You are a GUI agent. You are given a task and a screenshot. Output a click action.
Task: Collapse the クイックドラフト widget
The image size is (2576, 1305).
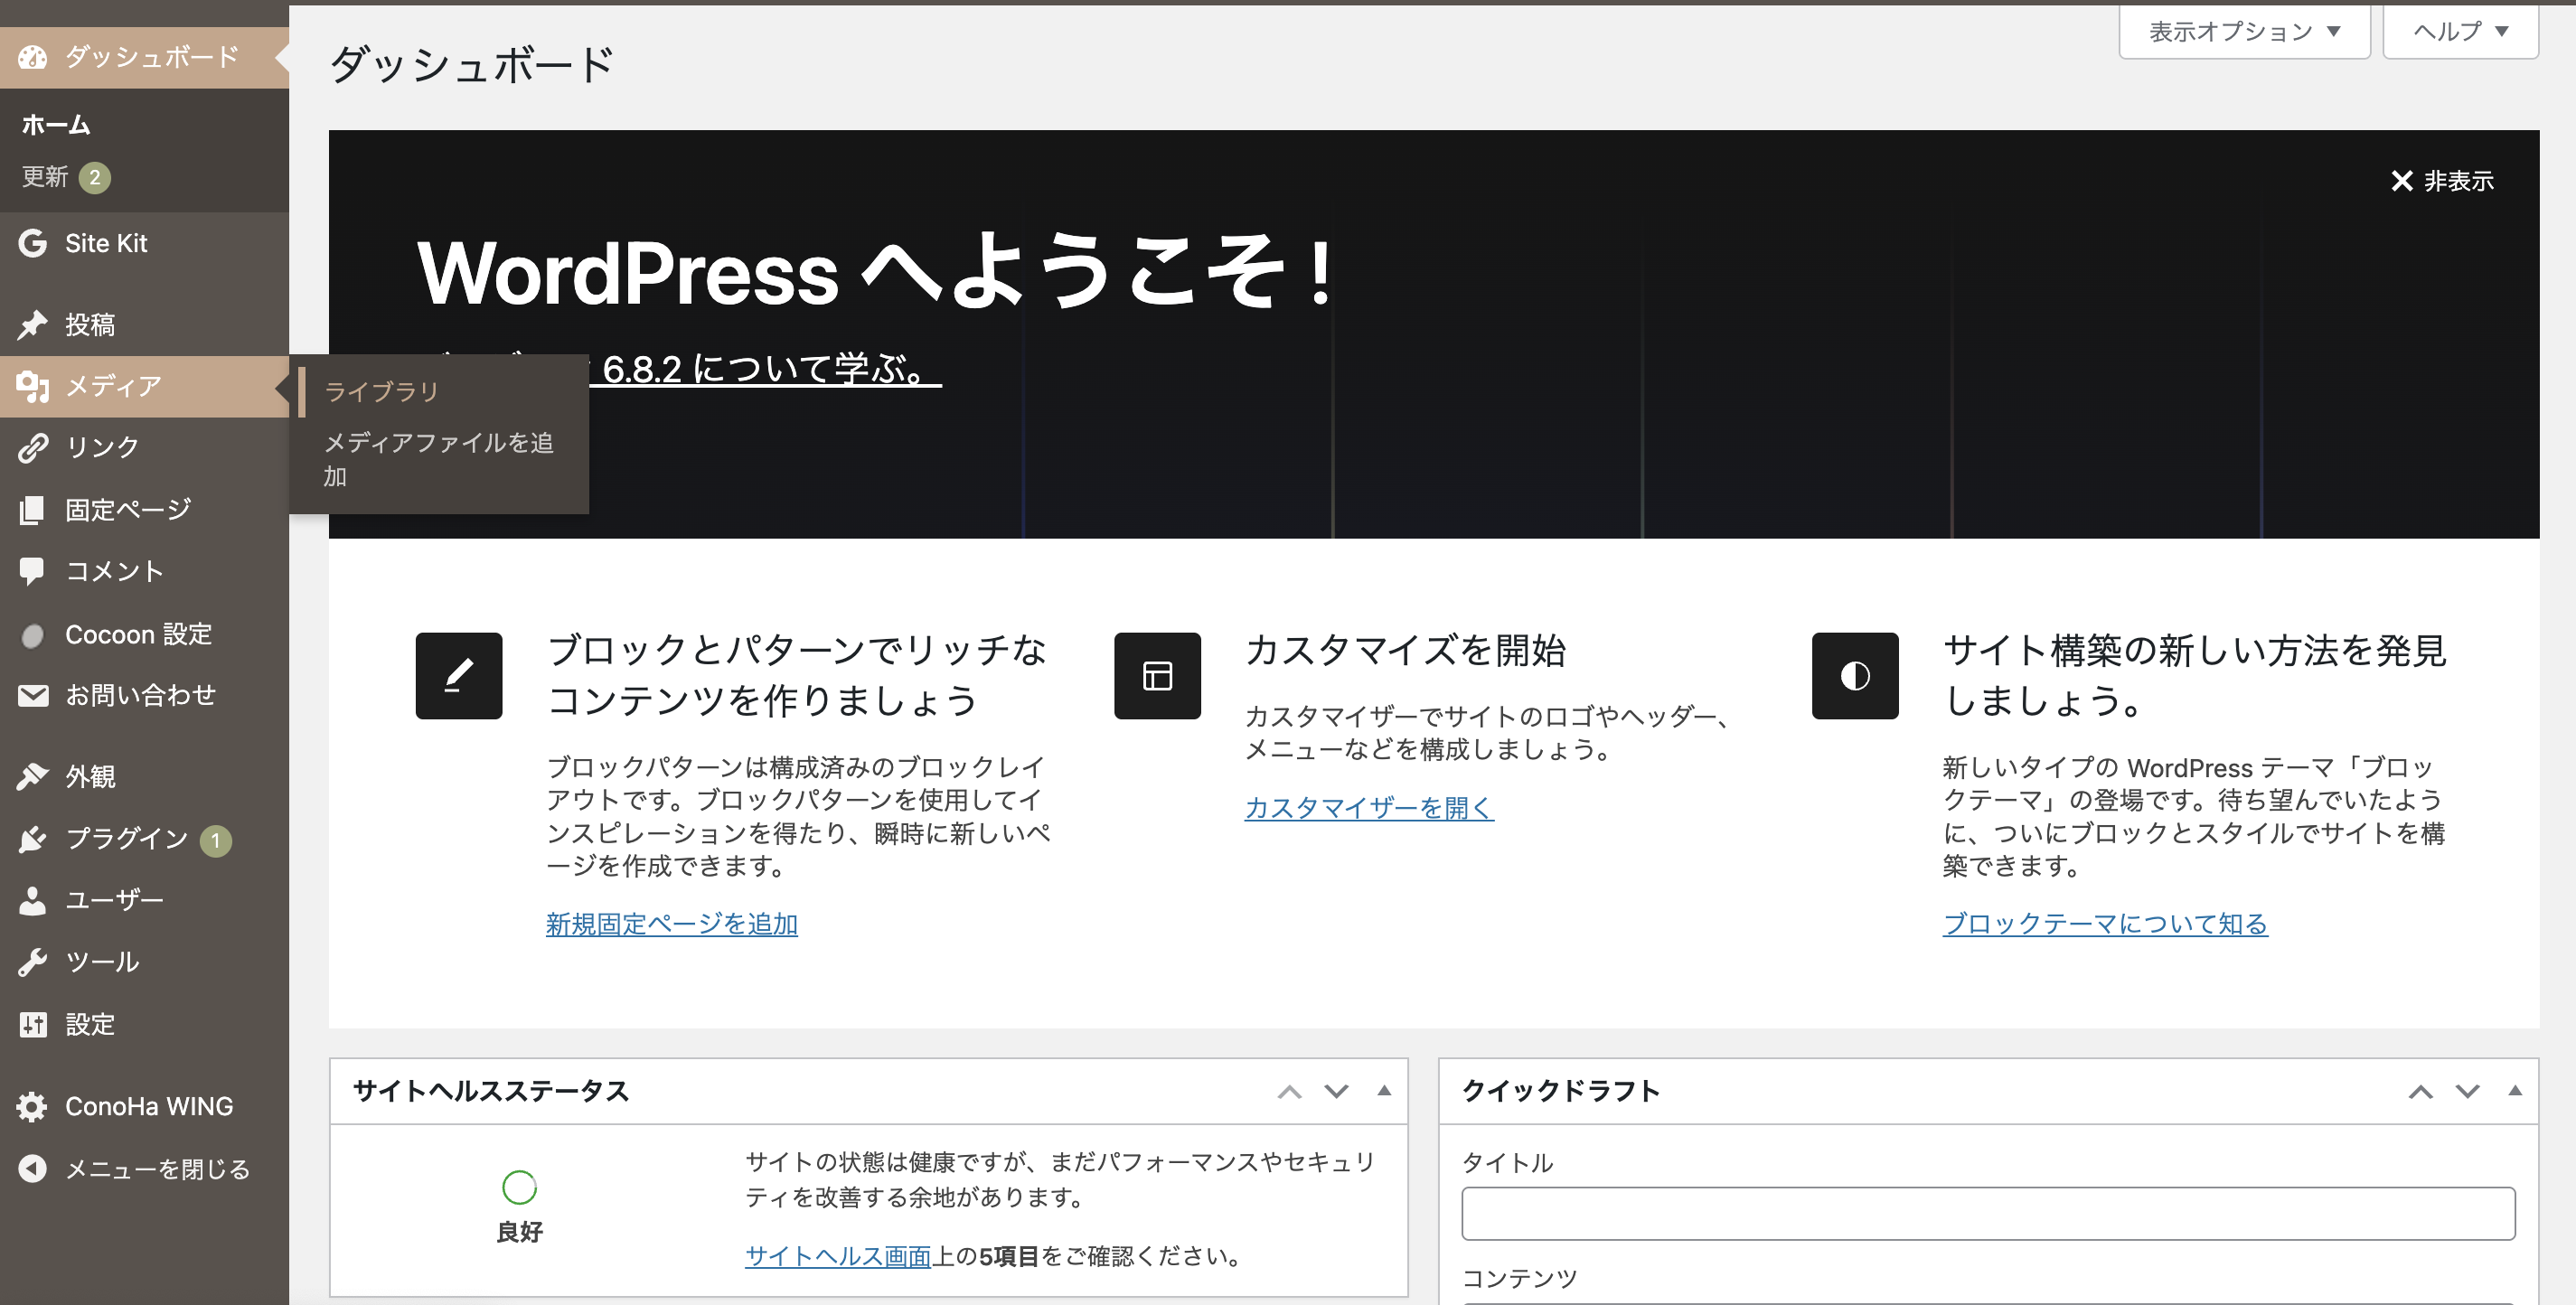[x=2515, y=1091]
